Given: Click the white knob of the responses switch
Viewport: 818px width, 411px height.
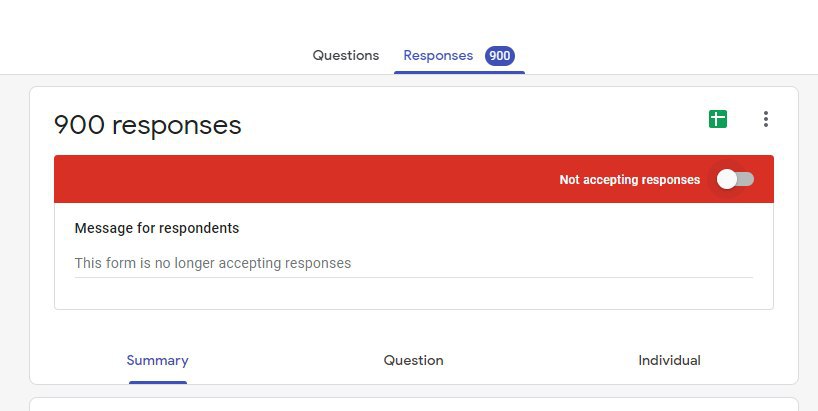Looking at the screenshot, I should [726, 179].
